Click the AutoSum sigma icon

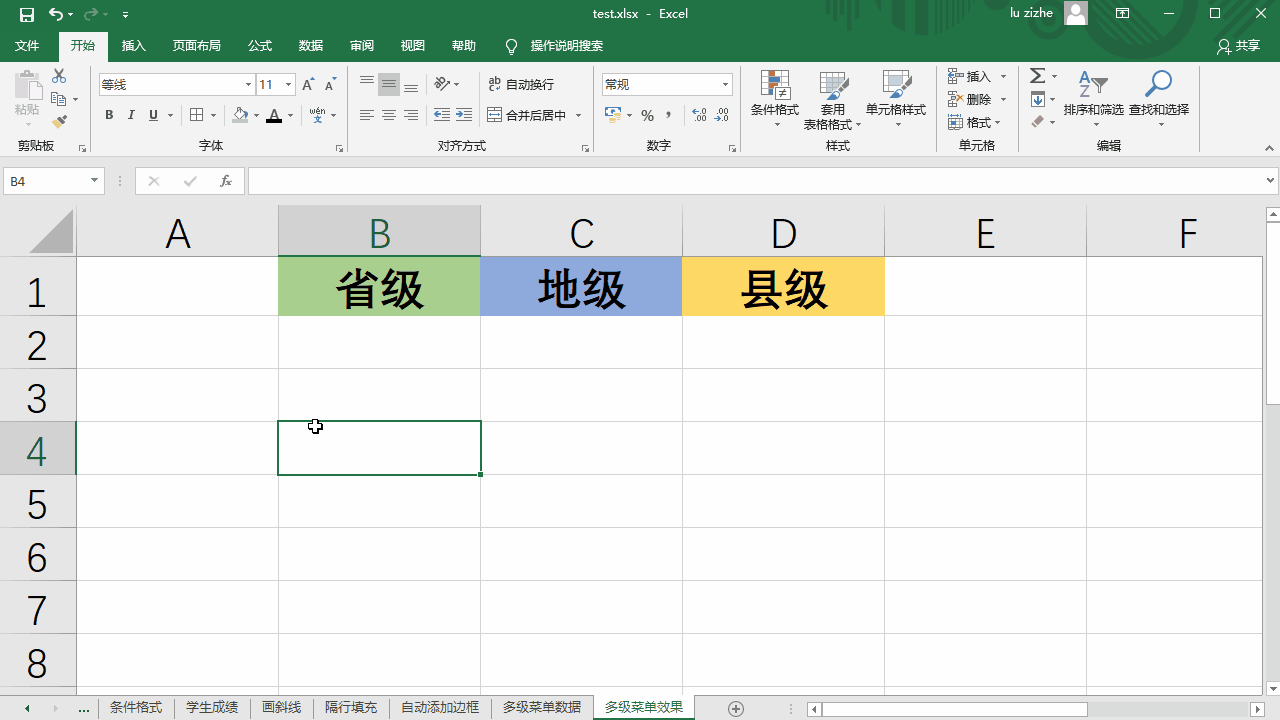click(1038, 76)
